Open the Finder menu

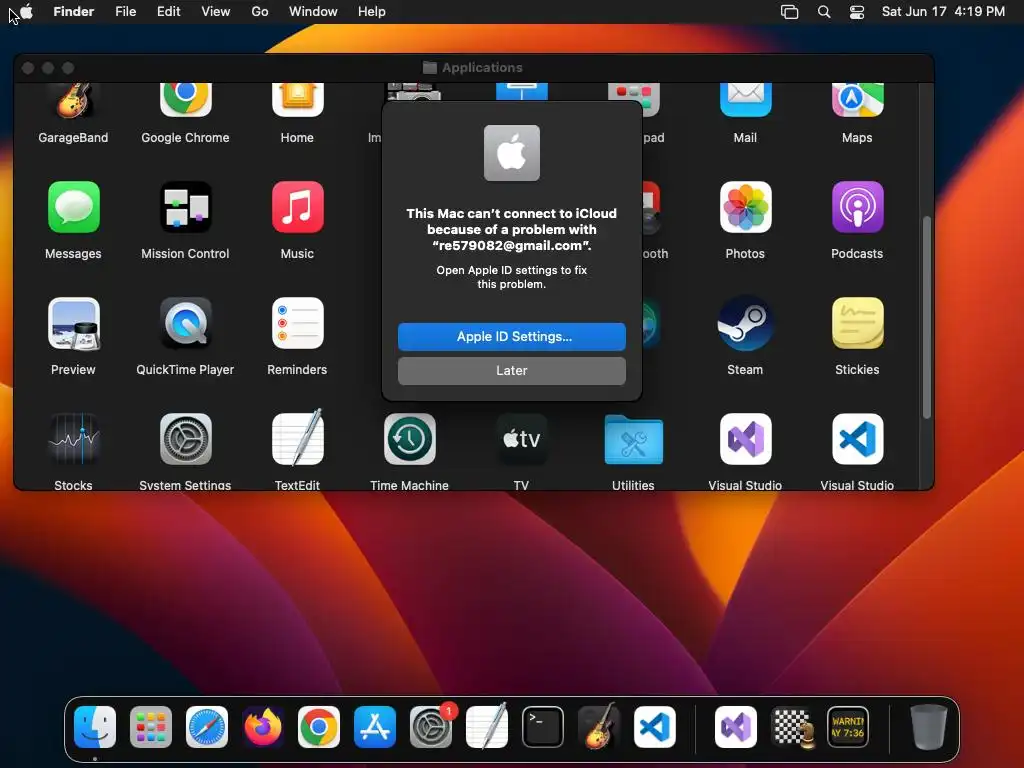74,12
